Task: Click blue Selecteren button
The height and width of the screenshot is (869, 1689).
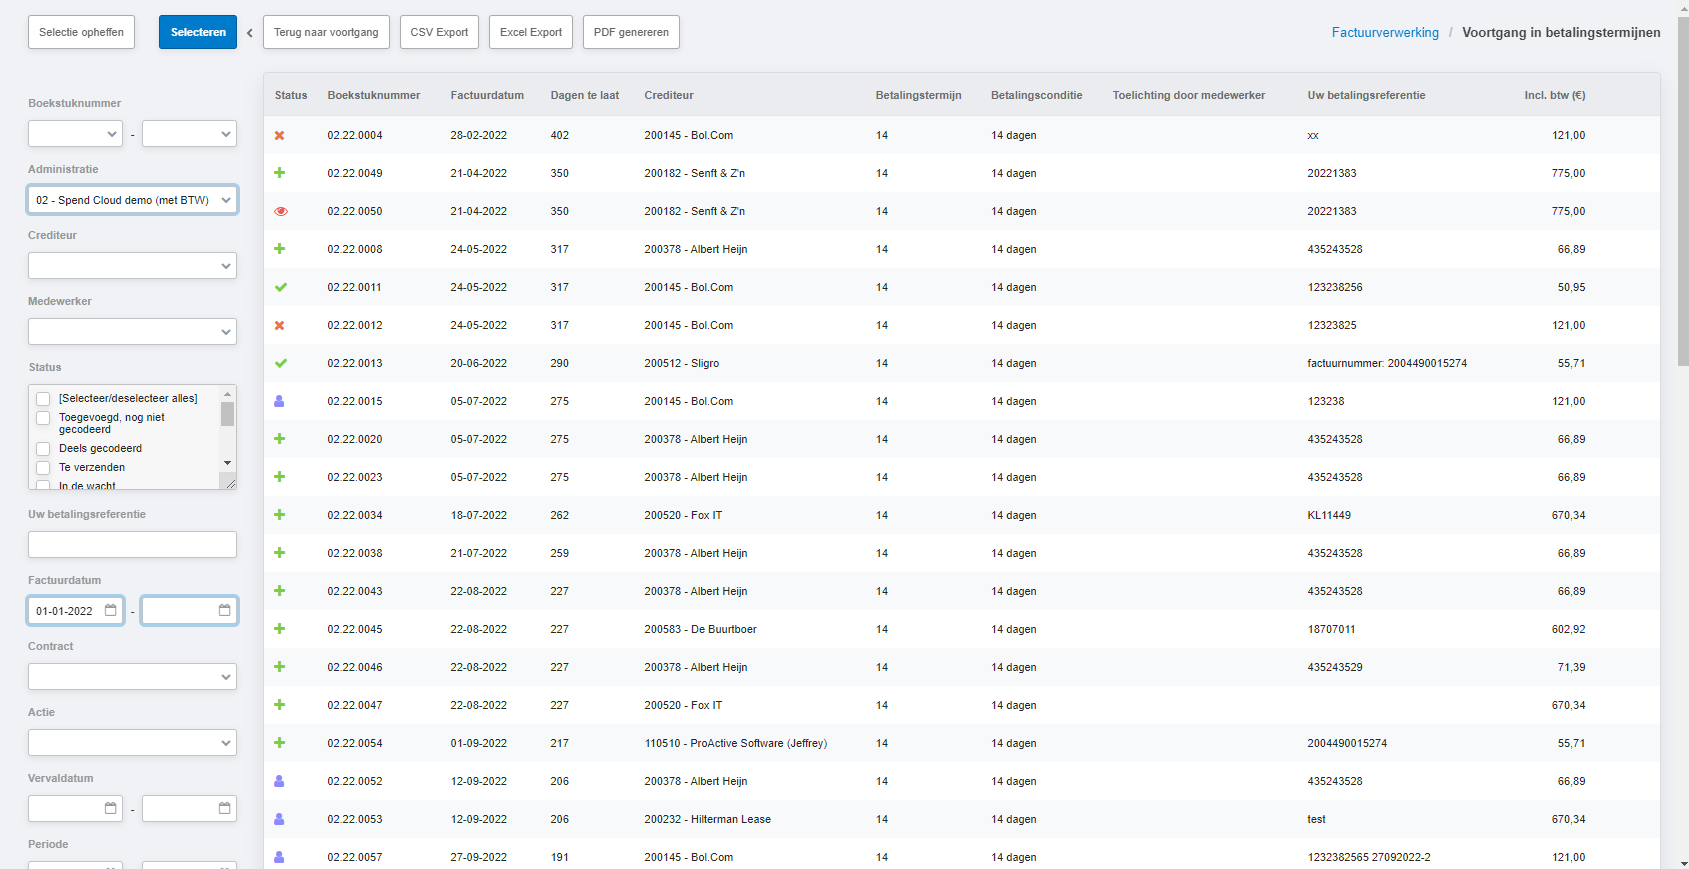Action: (198, 32)
